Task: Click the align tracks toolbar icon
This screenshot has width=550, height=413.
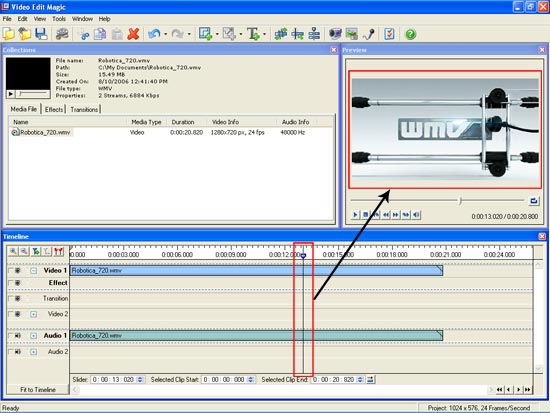Action: (314, 34)
